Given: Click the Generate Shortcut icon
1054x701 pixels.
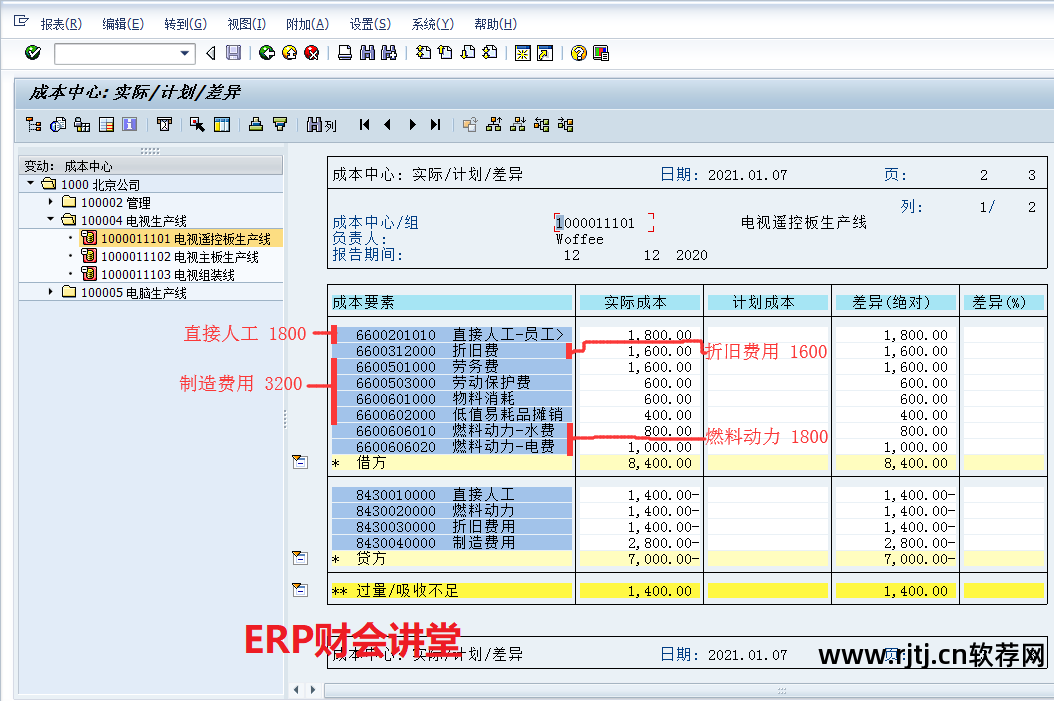Looking at the screenshot, I should (545, 52).
